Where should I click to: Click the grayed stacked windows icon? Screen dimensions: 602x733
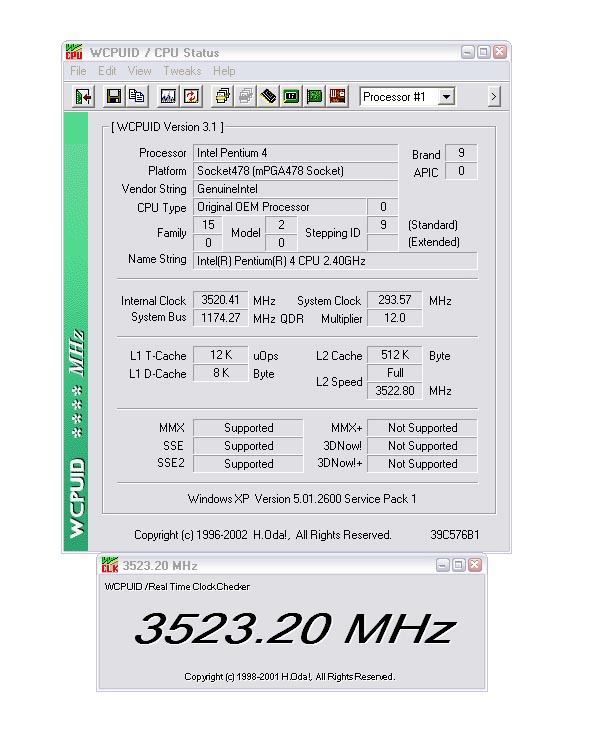click(x=245, y=97)
